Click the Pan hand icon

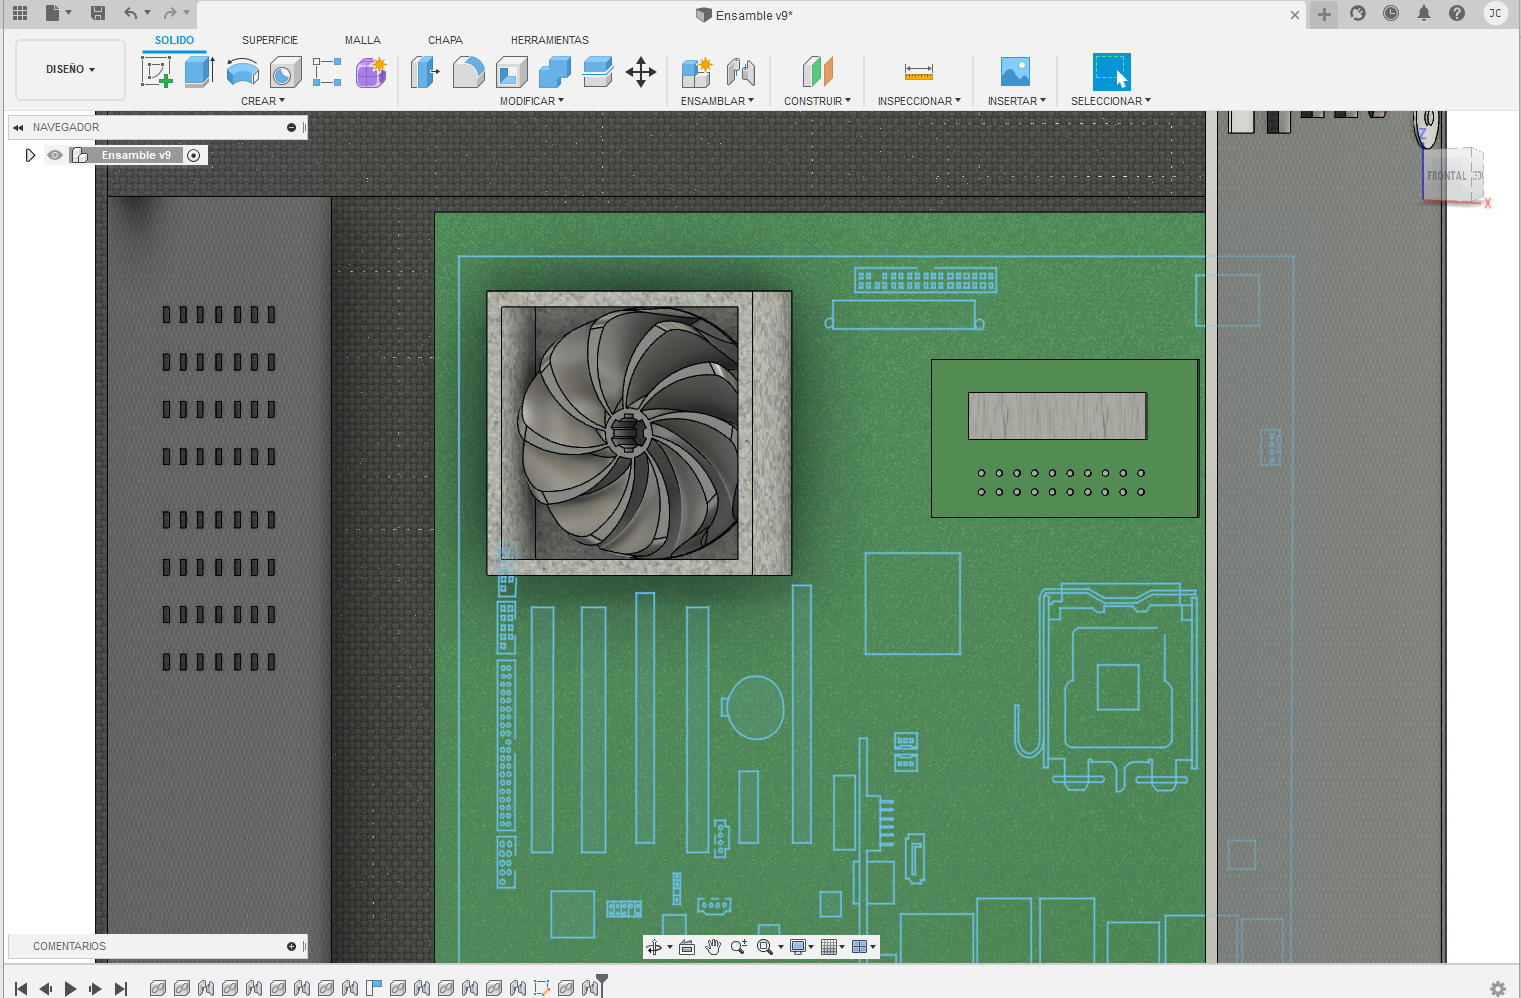[x=713, y=947]
